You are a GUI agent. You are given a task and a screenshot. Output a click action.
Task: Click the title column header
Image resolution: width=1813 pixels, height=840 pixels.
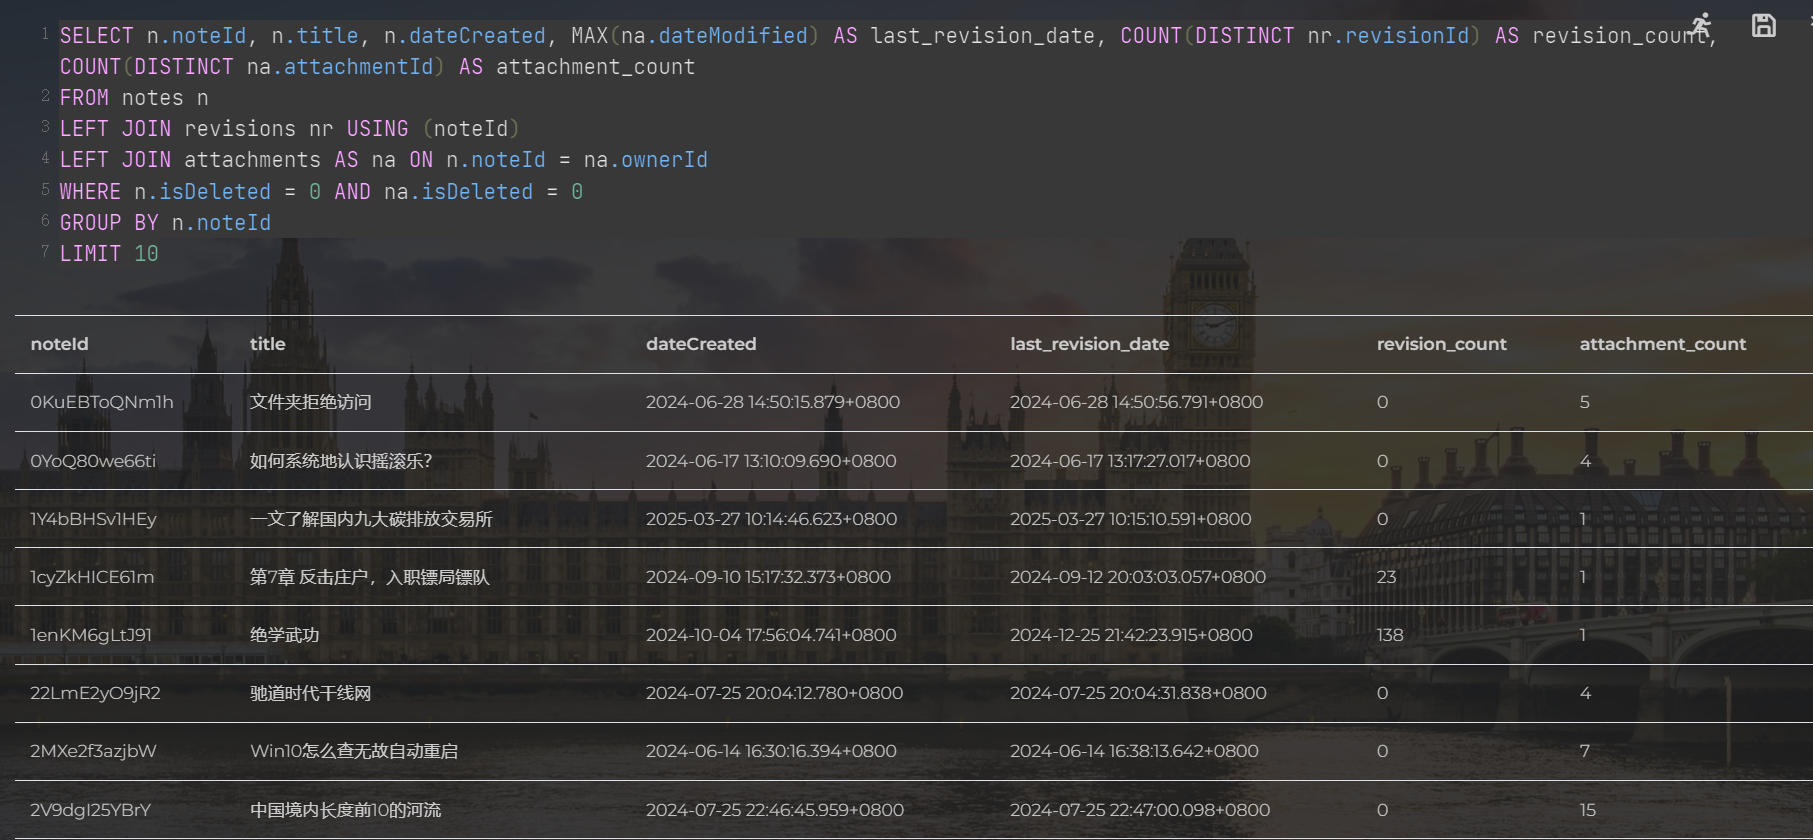click(x=268, y=344)
